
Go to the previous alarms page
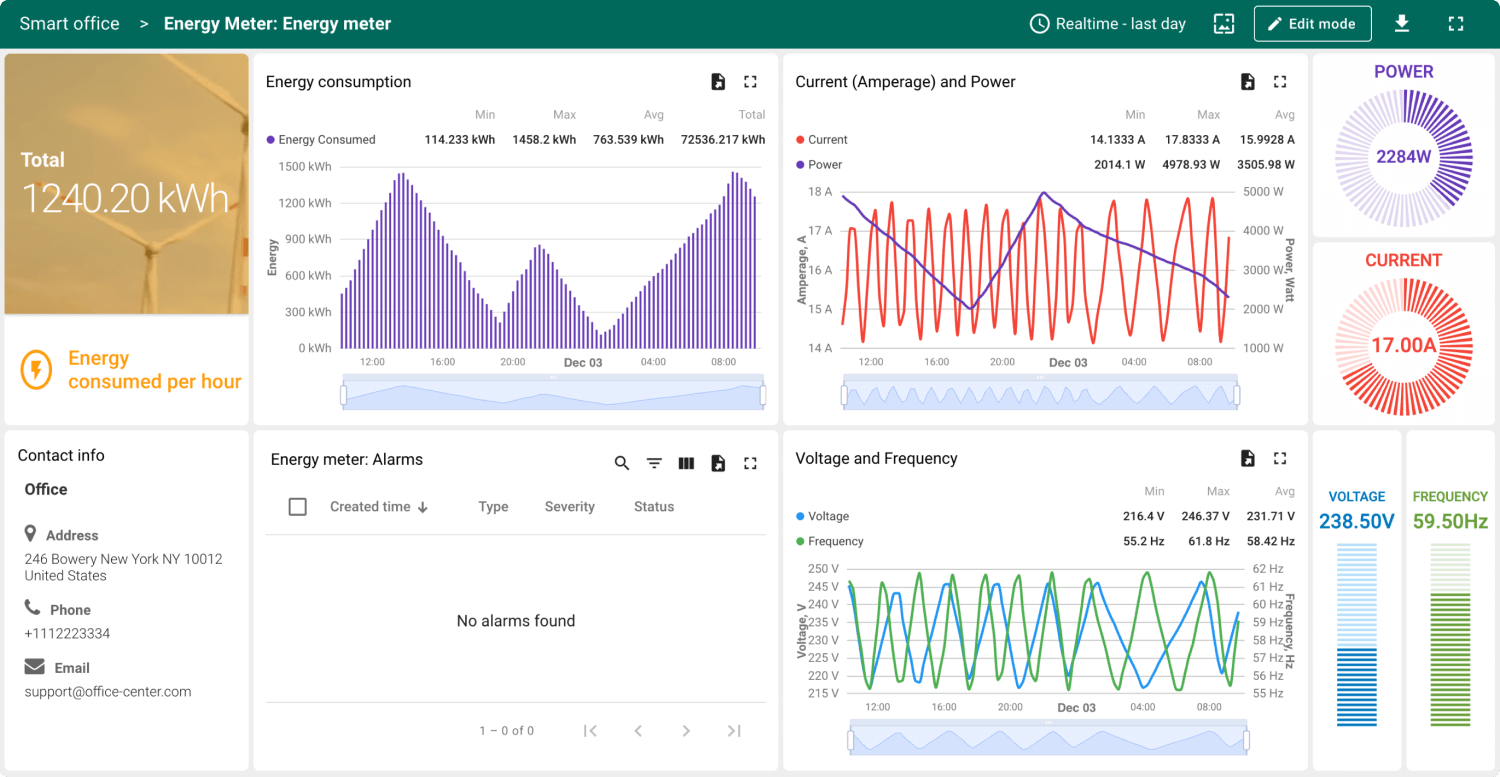[638, 731]
